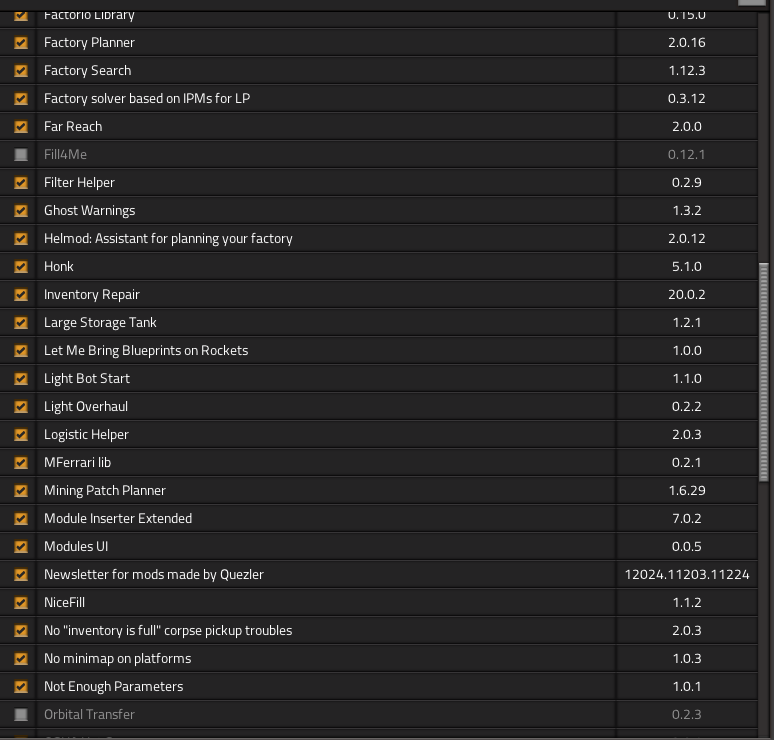Uncheck the Inventory Repair checkbox
The image size is (774, 740).
21,295
